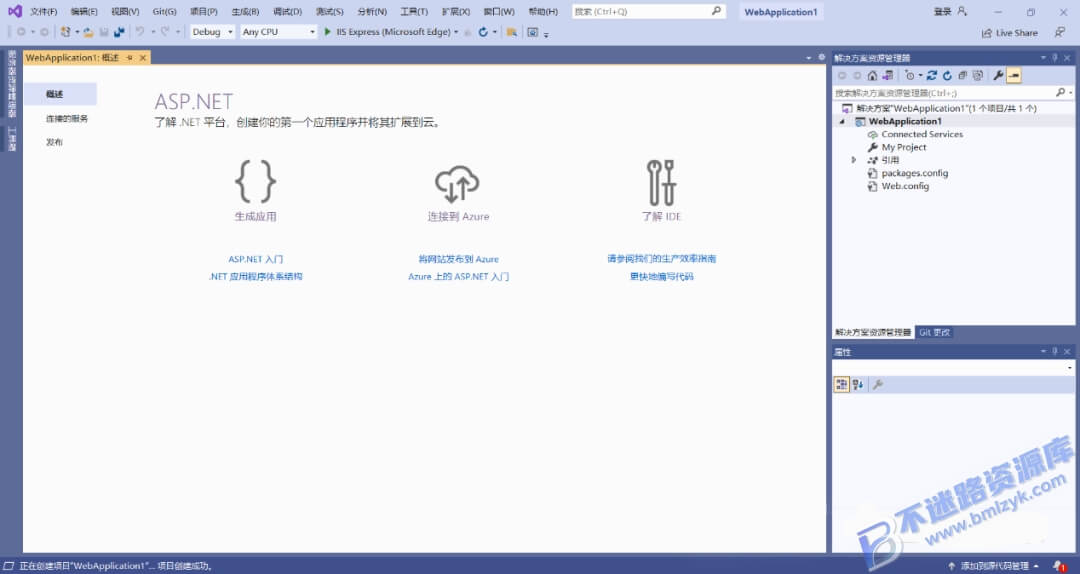
Task: Open 更快地编写代码 link
Action: (661, 276)
